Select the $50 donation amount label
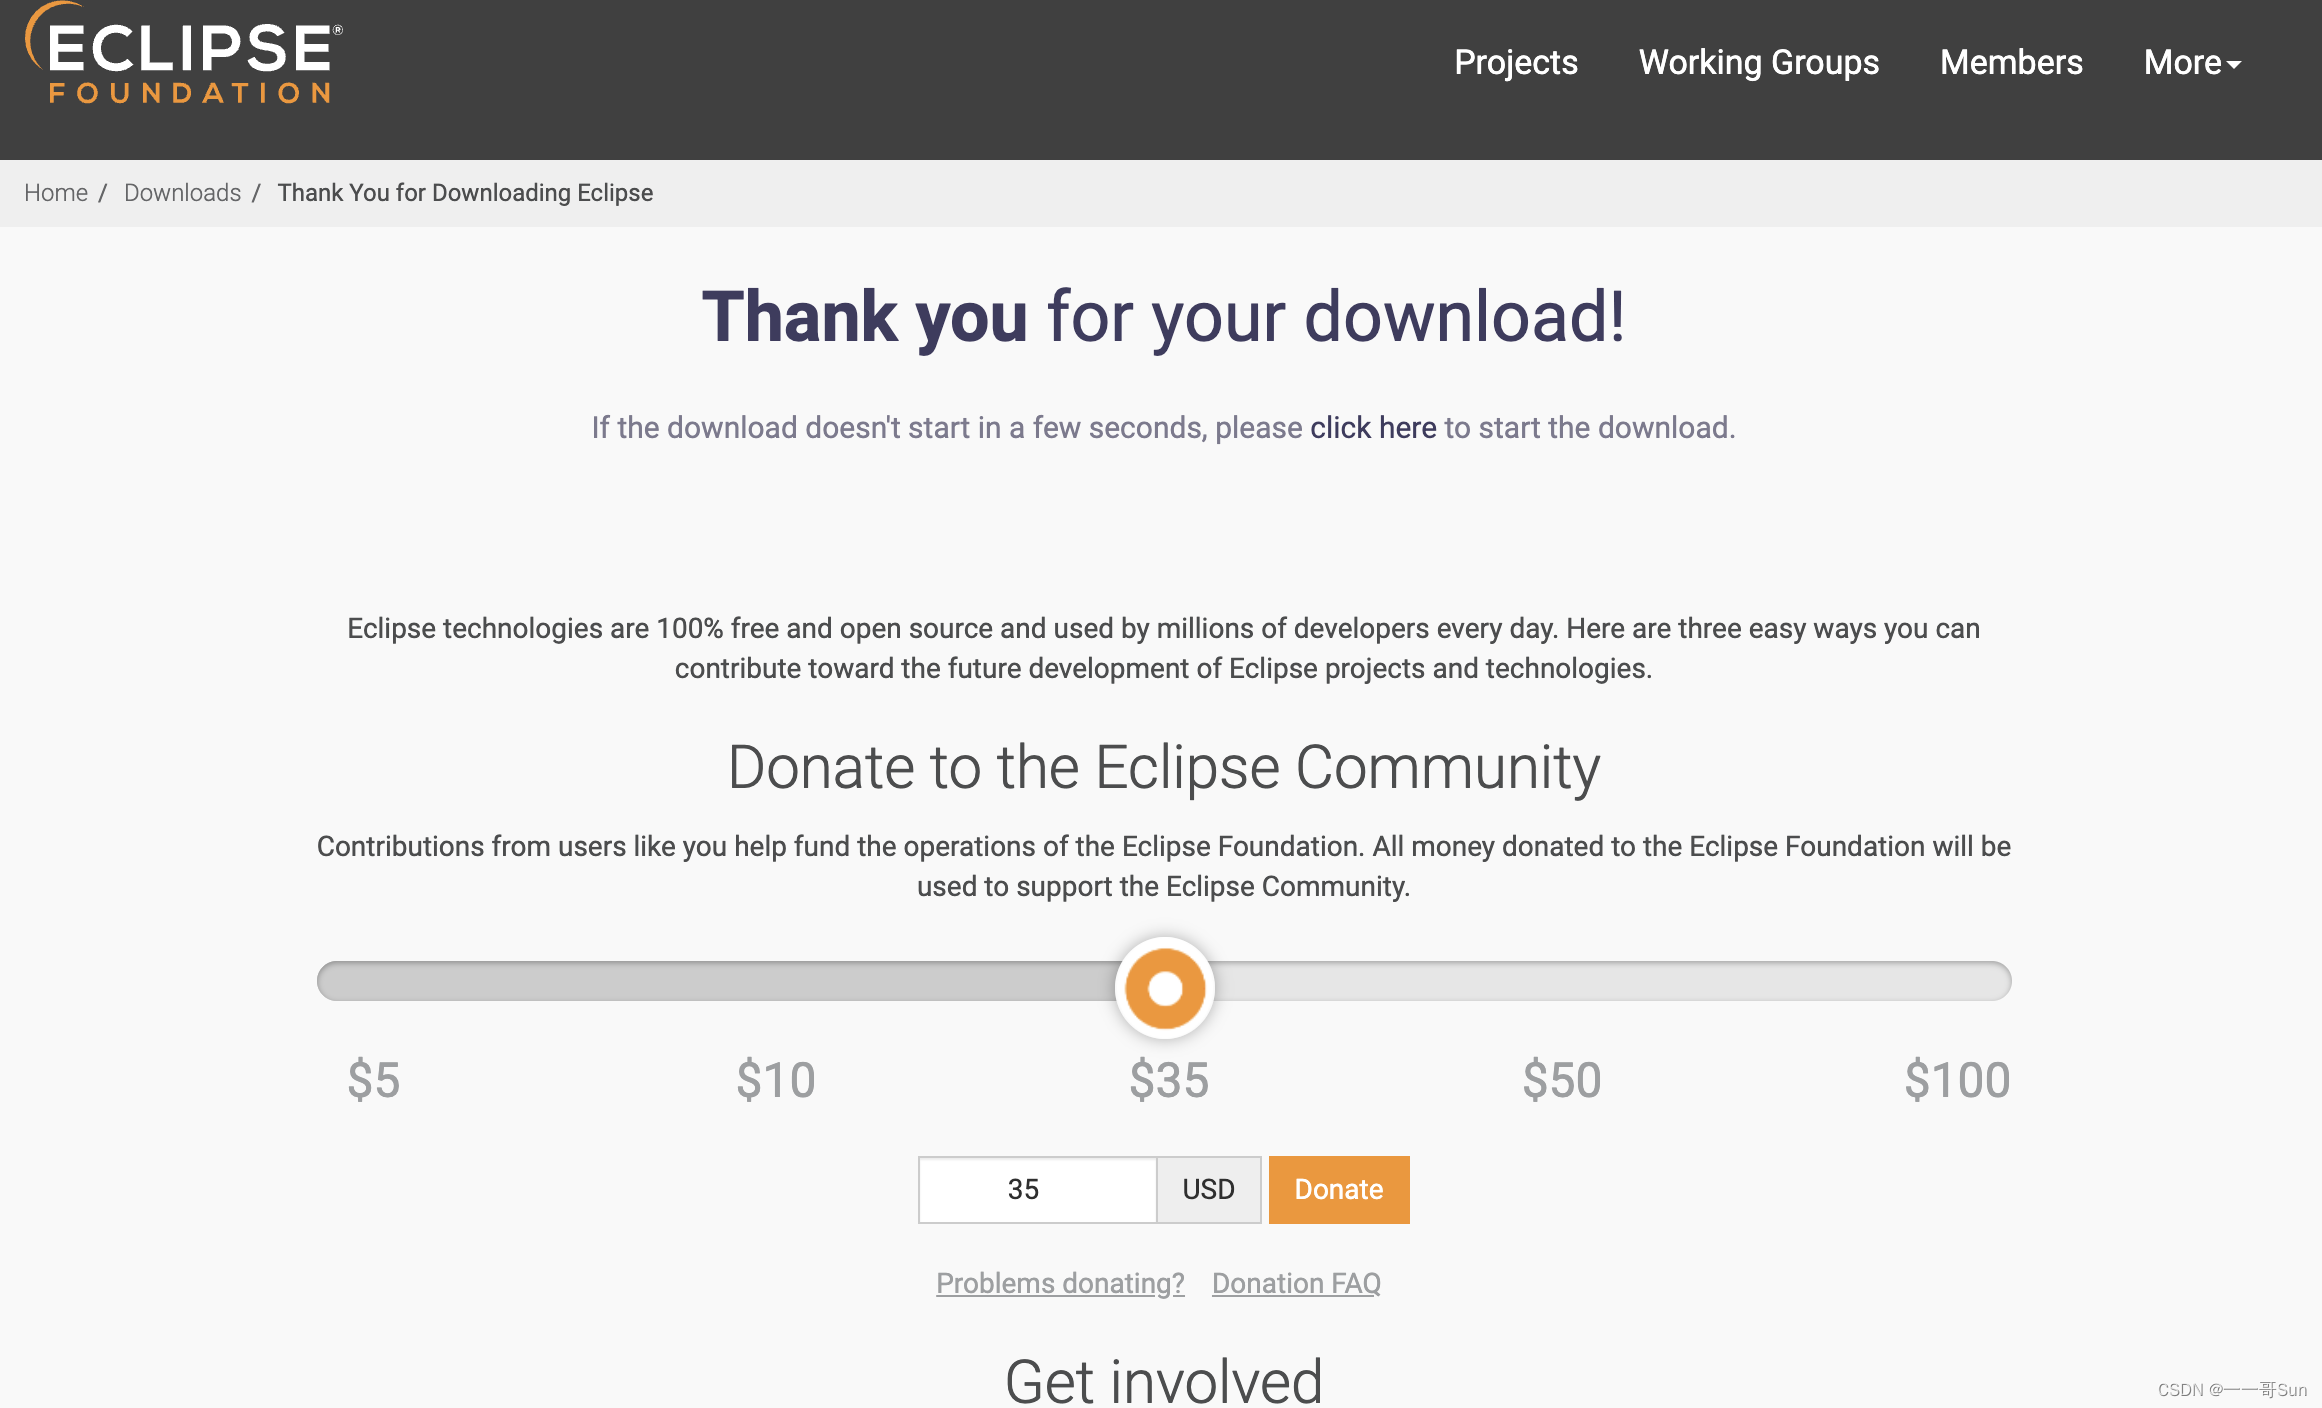 coord(1562,1080)
